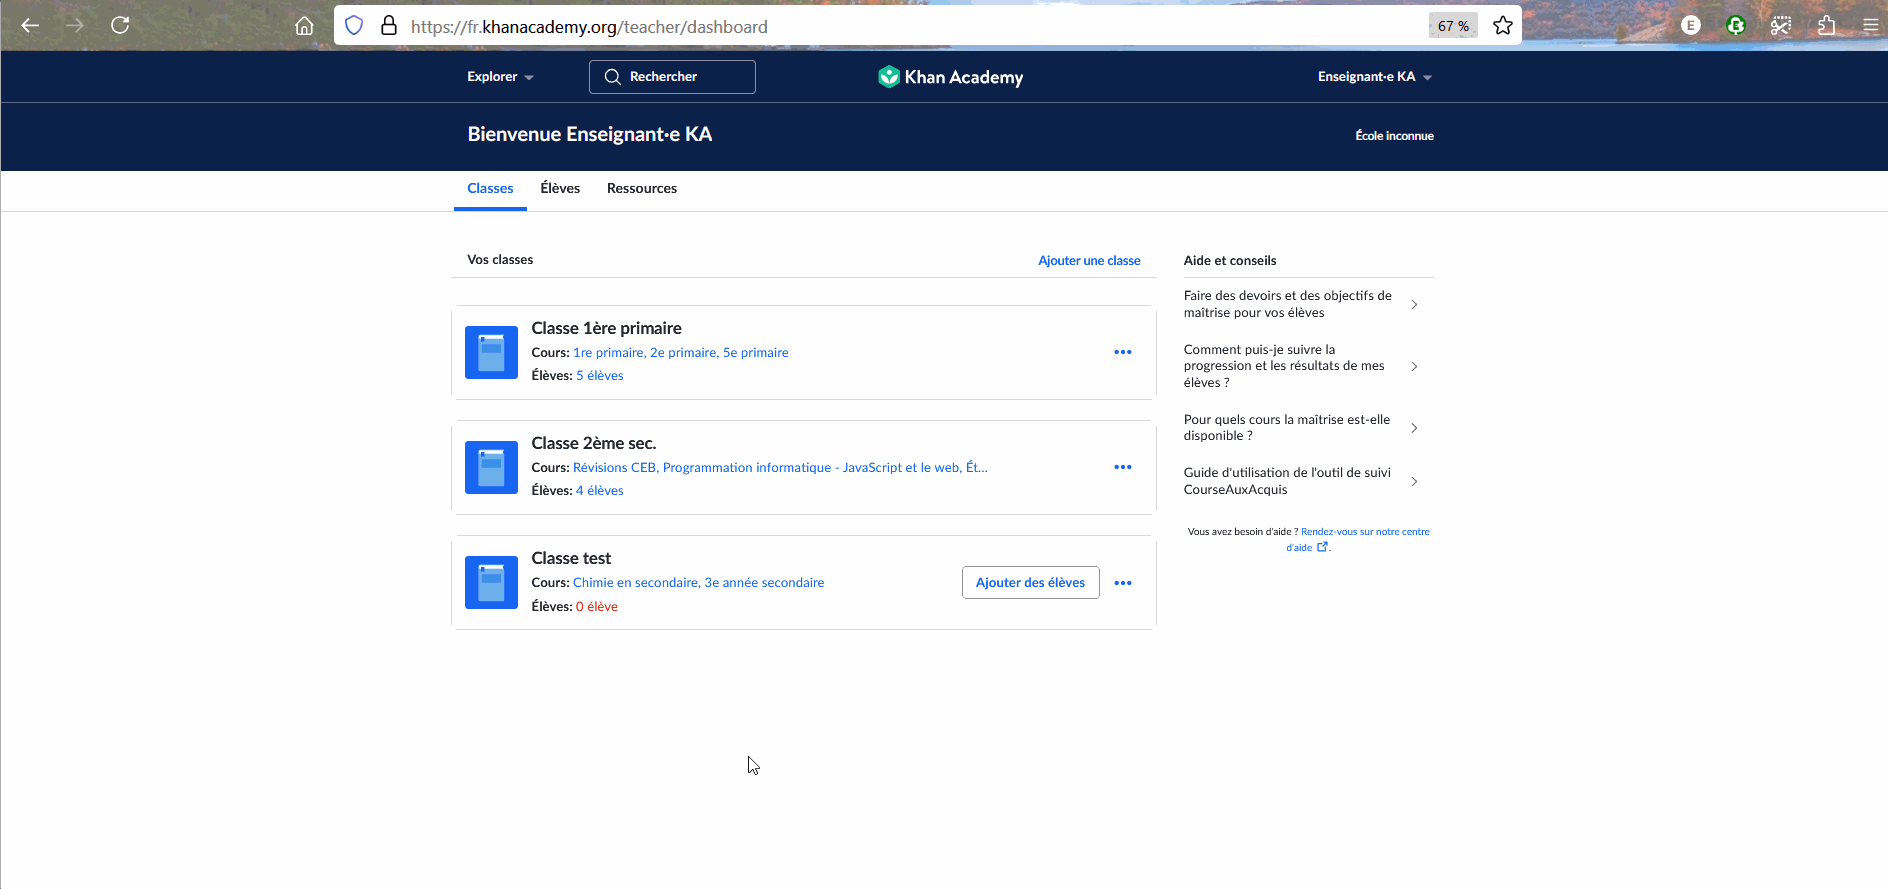The width and height of the screenshot is (1888, 889).
Task: Click the 67 % zoom level indicator
Action: click(1453, 26)
